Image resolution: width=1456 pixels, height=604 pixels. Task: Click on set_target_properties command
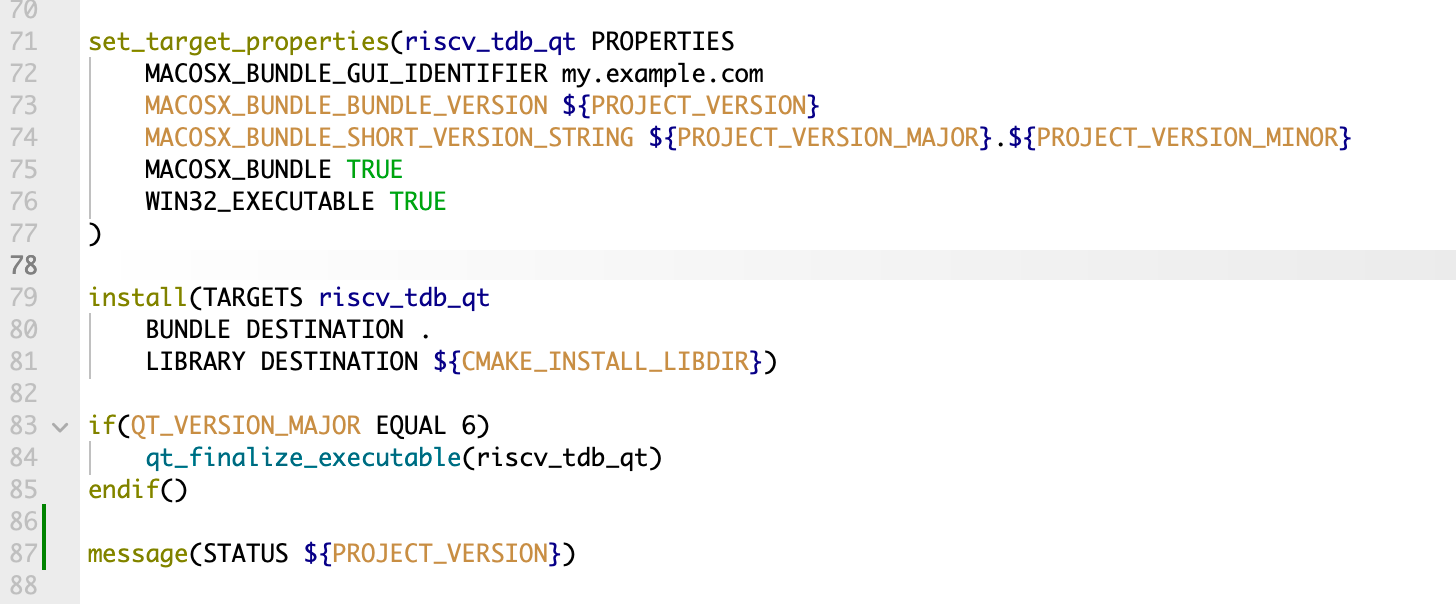pyautogui.click(x=239, y=42)
